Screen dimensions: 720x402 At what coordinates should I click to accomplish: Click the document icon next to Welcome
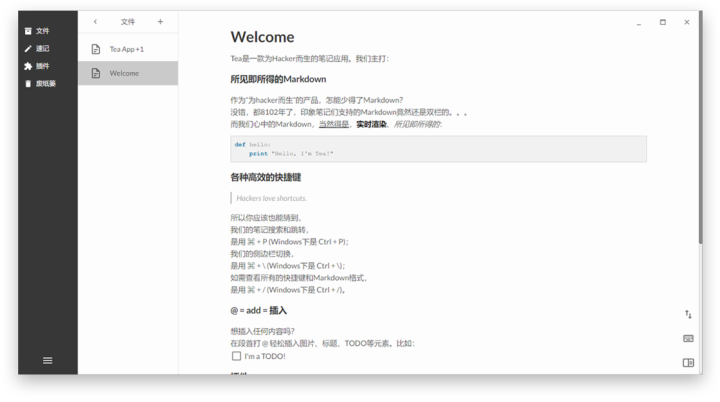(96, 73)
